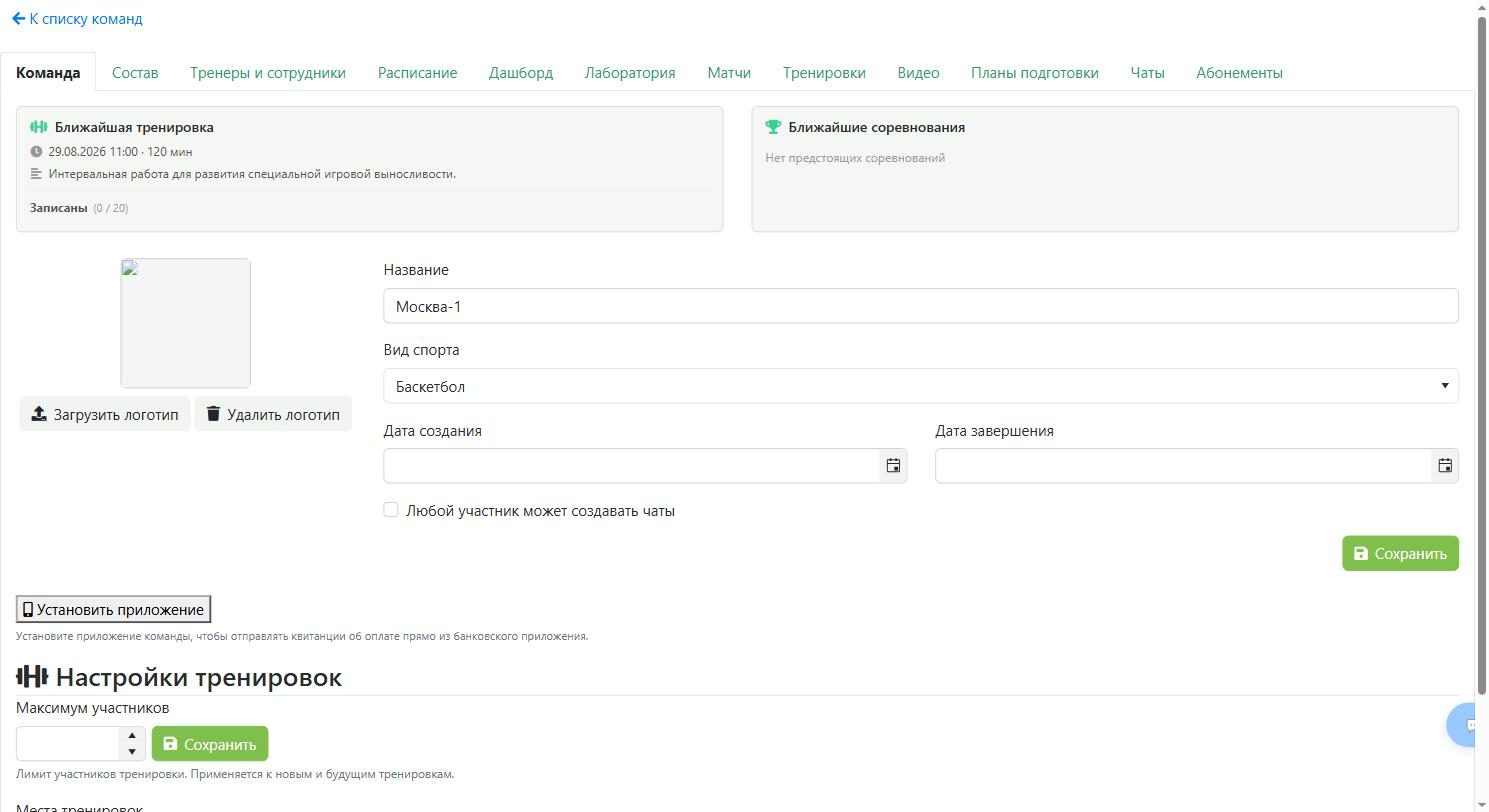Save max participants with 'Сохранить' button
Image resolution: width=1489 pixels, height=812 pixels.
coord(210,744)
